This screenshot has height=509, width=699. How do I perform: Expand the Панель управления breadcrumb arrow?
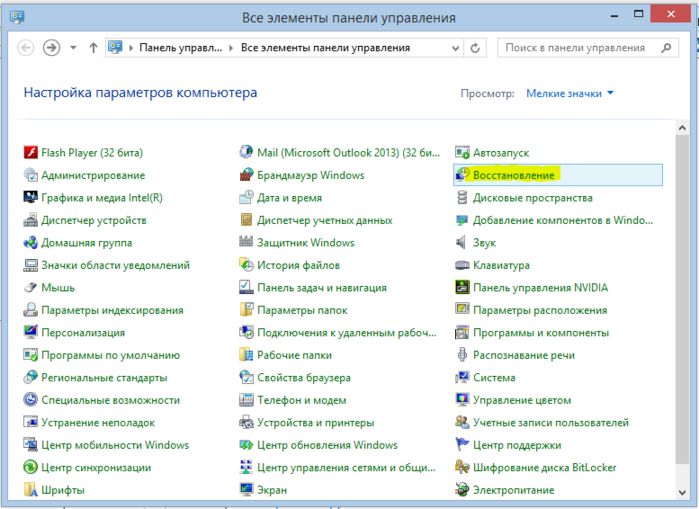pyautogui.click(x=230, y=48)
